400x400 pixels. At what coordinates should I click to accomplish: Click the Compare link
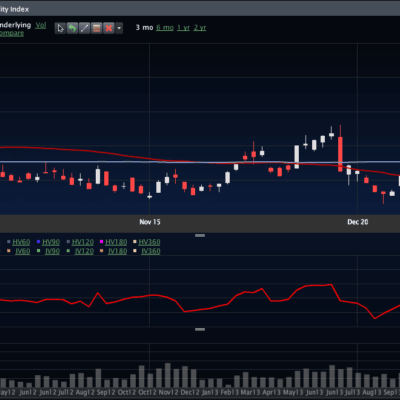[11, 33]
